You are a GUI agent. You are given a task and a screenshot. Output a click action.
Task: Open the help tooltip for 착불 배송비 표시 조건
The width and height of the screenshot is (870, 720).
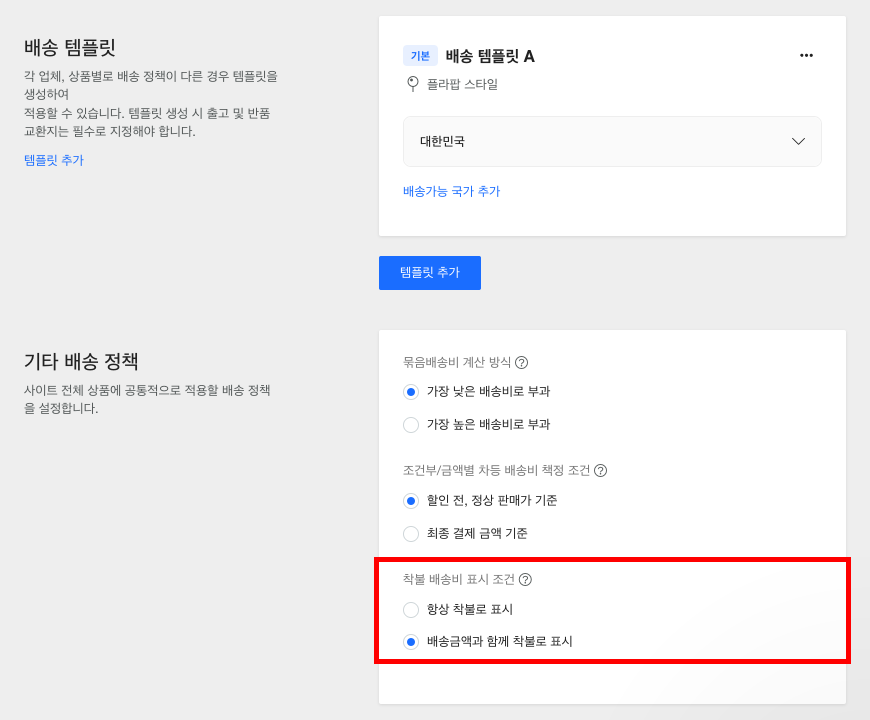tap(525, 579)
